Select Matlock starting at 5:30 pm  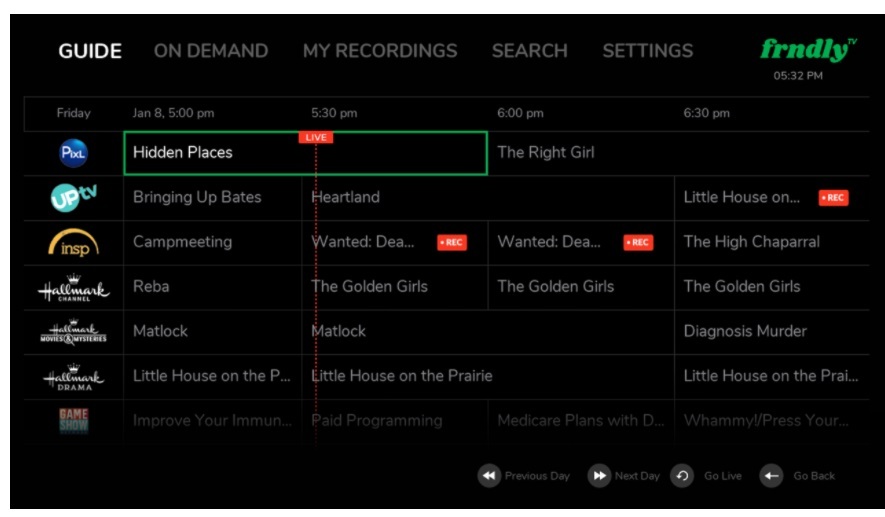tap(488, 331)
